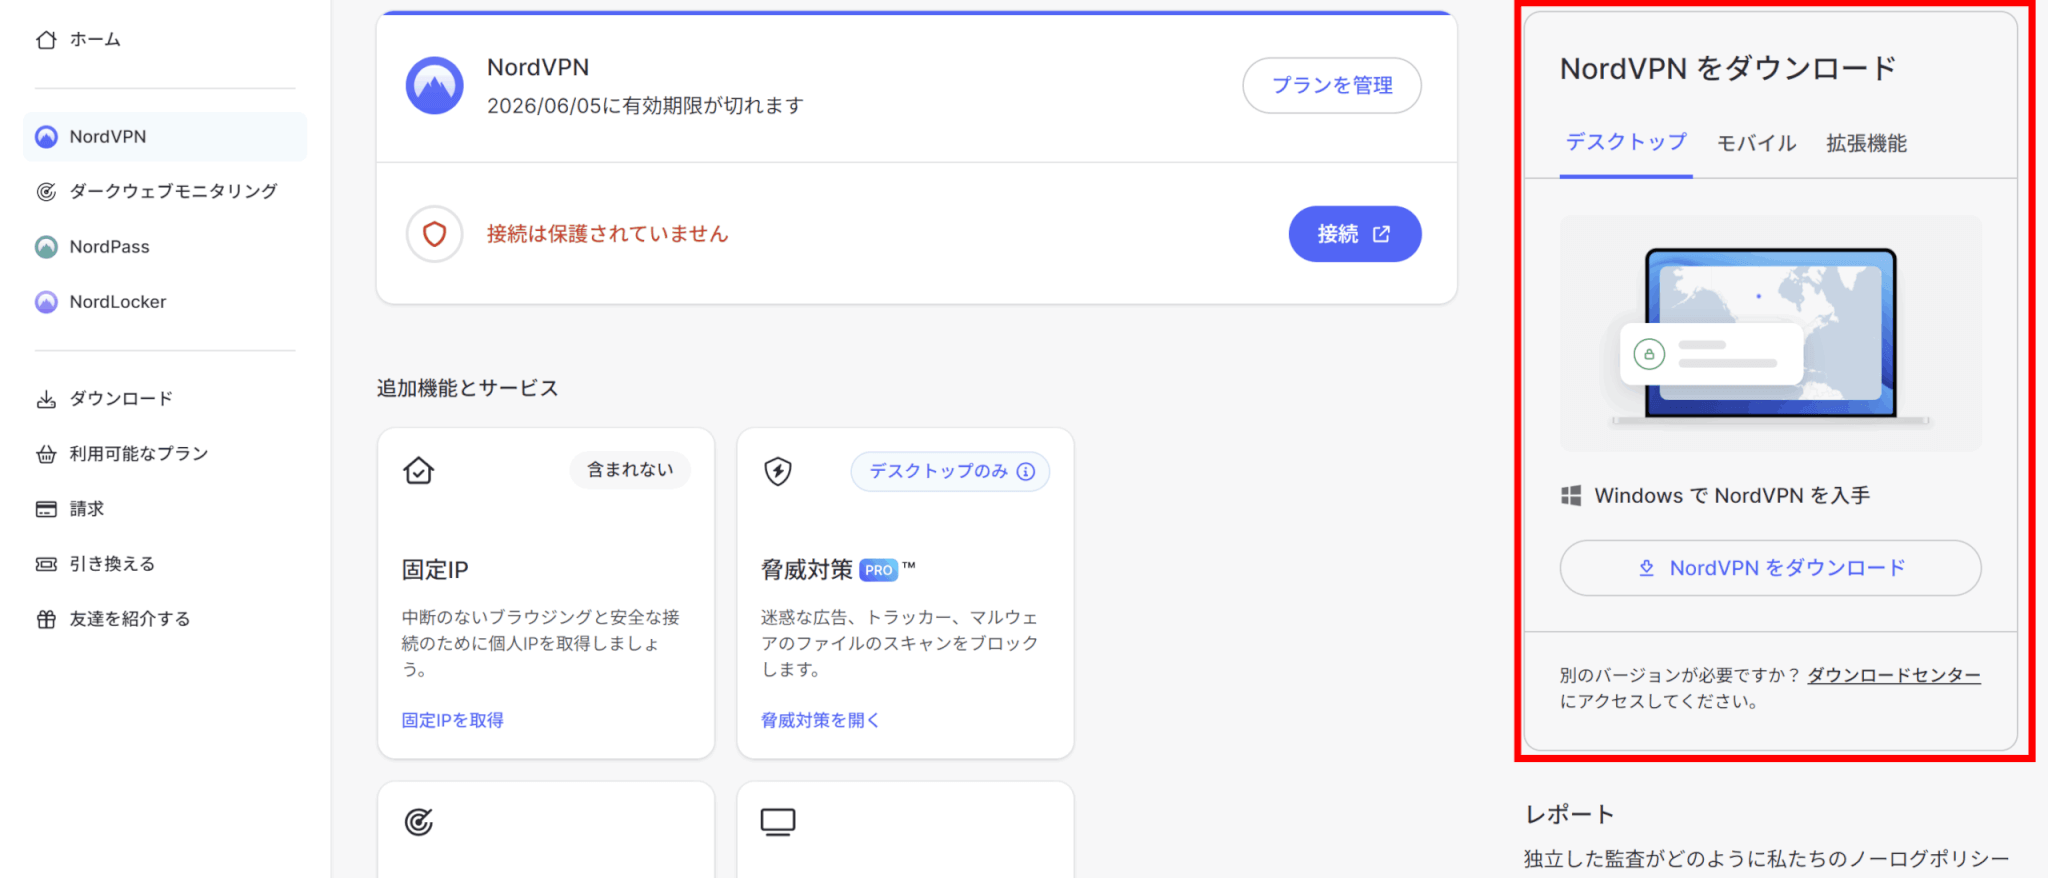Switch to the モバイル tab
Image resolution: width=2048 pixels, height=878 pixels.
[1757, 143]
